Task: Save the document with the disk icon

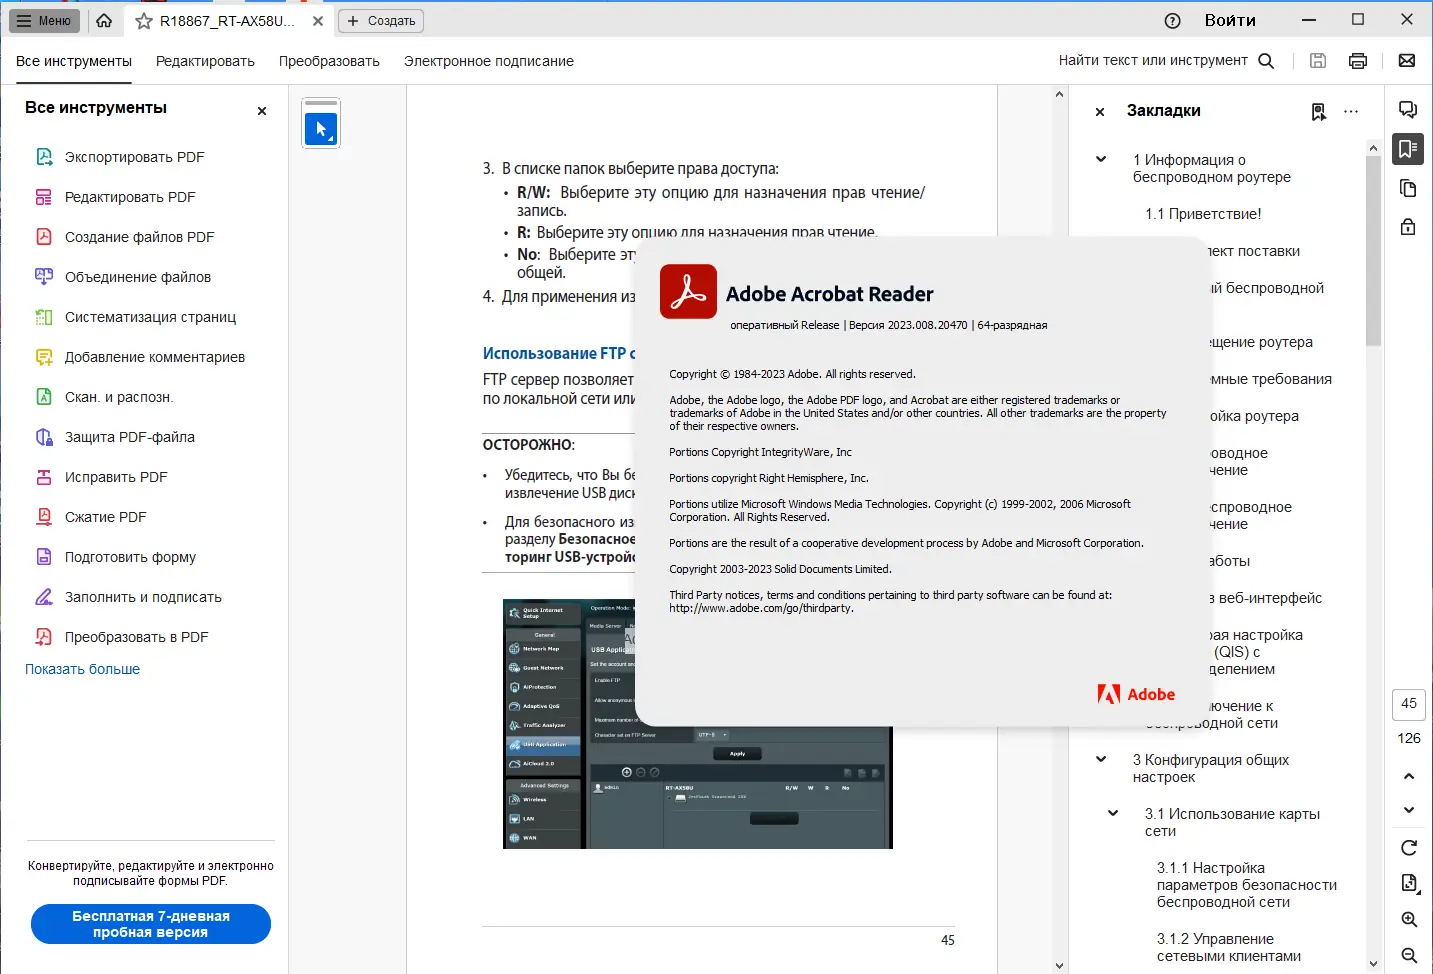Action: [x=1318, y=61]
